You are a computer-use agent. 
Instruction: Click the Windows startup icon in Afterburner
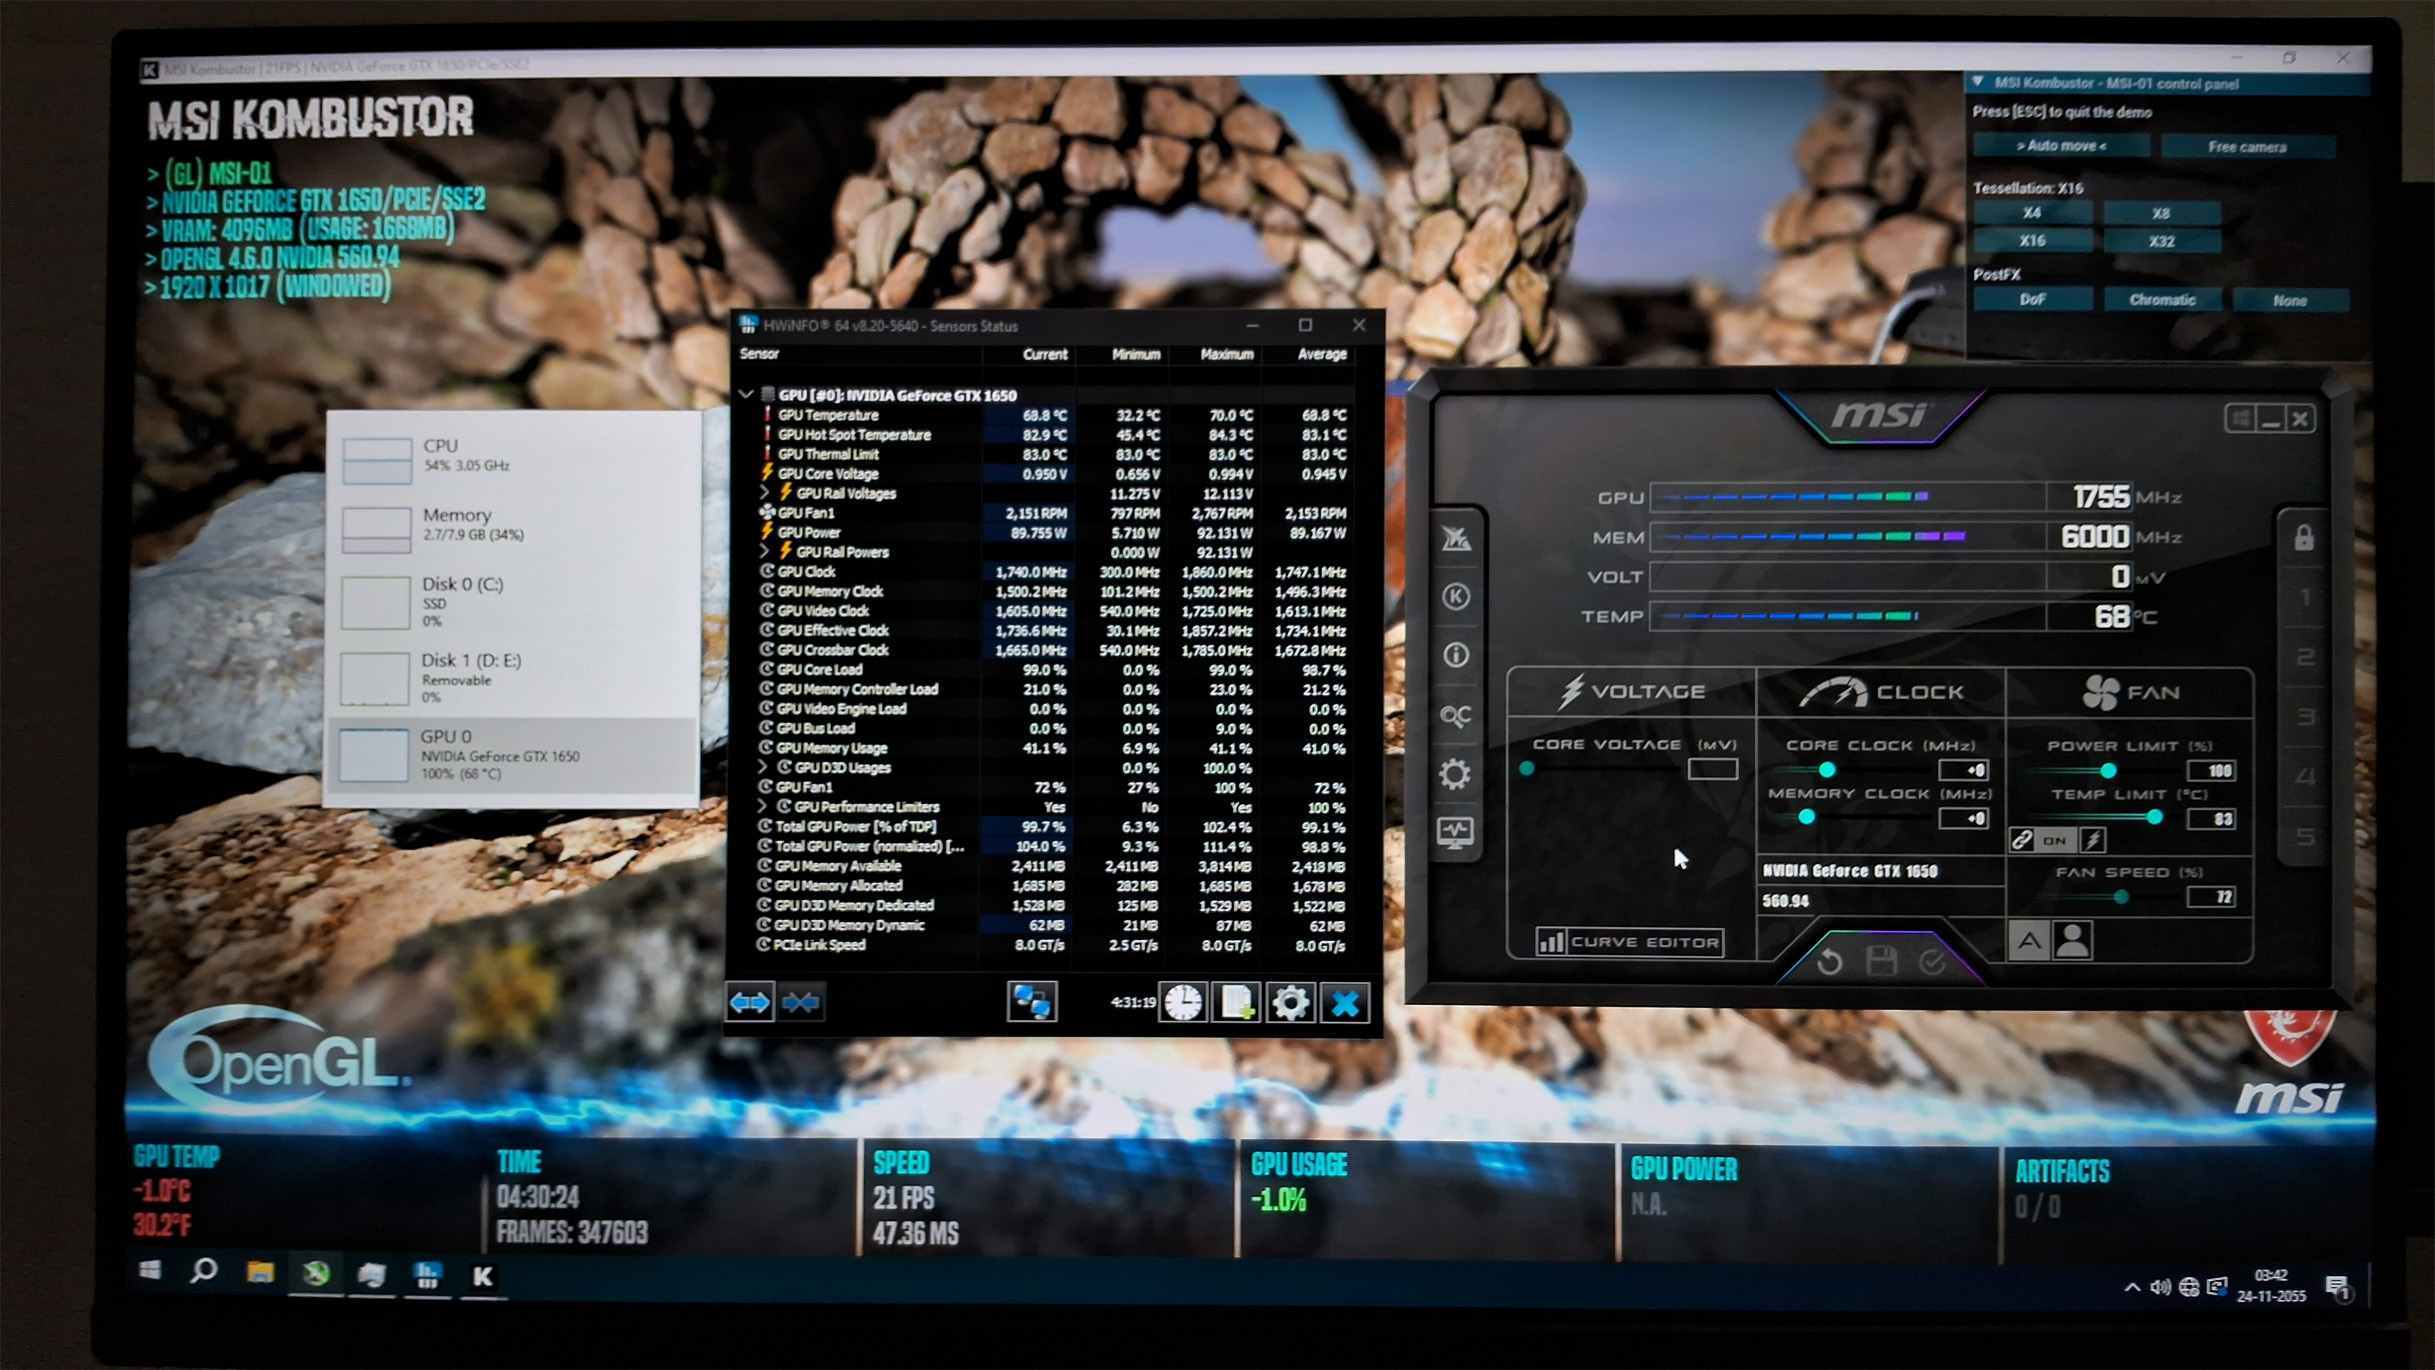click(x=2239, y=418)
